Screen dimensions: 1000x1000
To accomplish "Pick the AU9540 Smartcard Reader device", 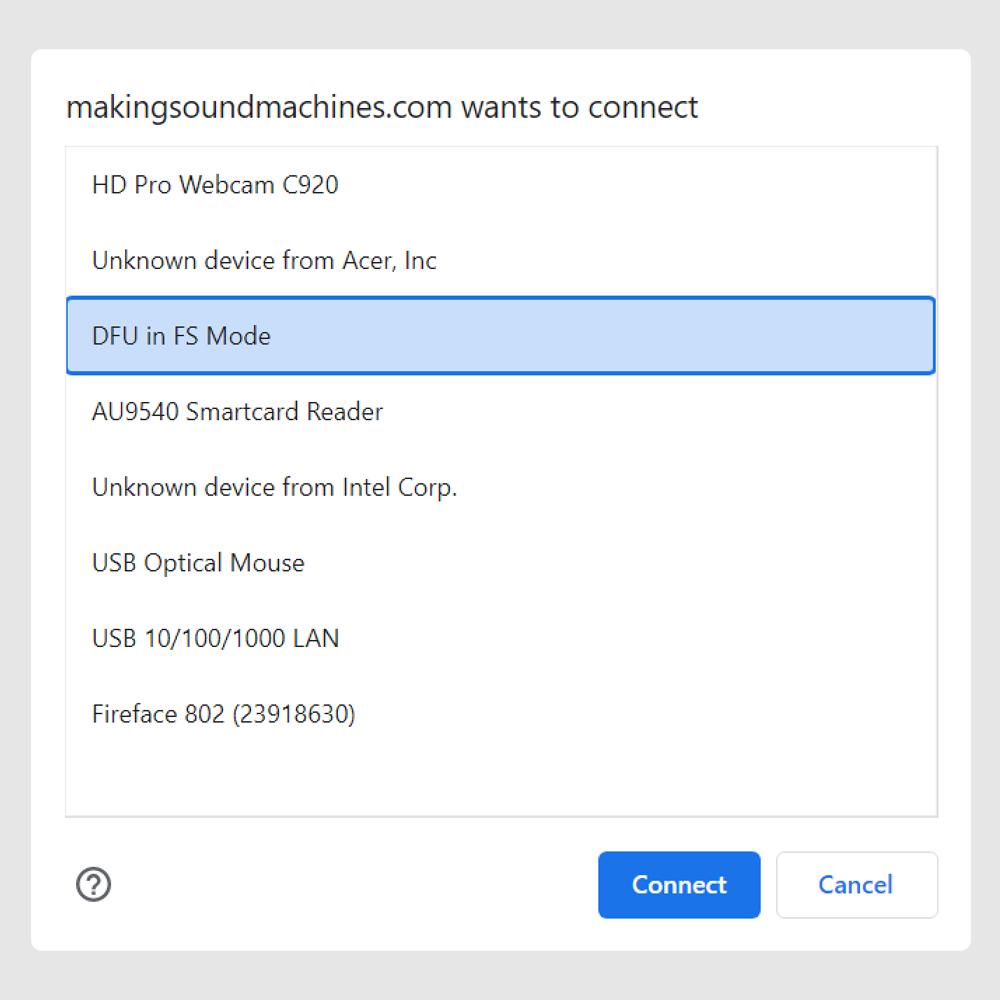I will [237, 411].
